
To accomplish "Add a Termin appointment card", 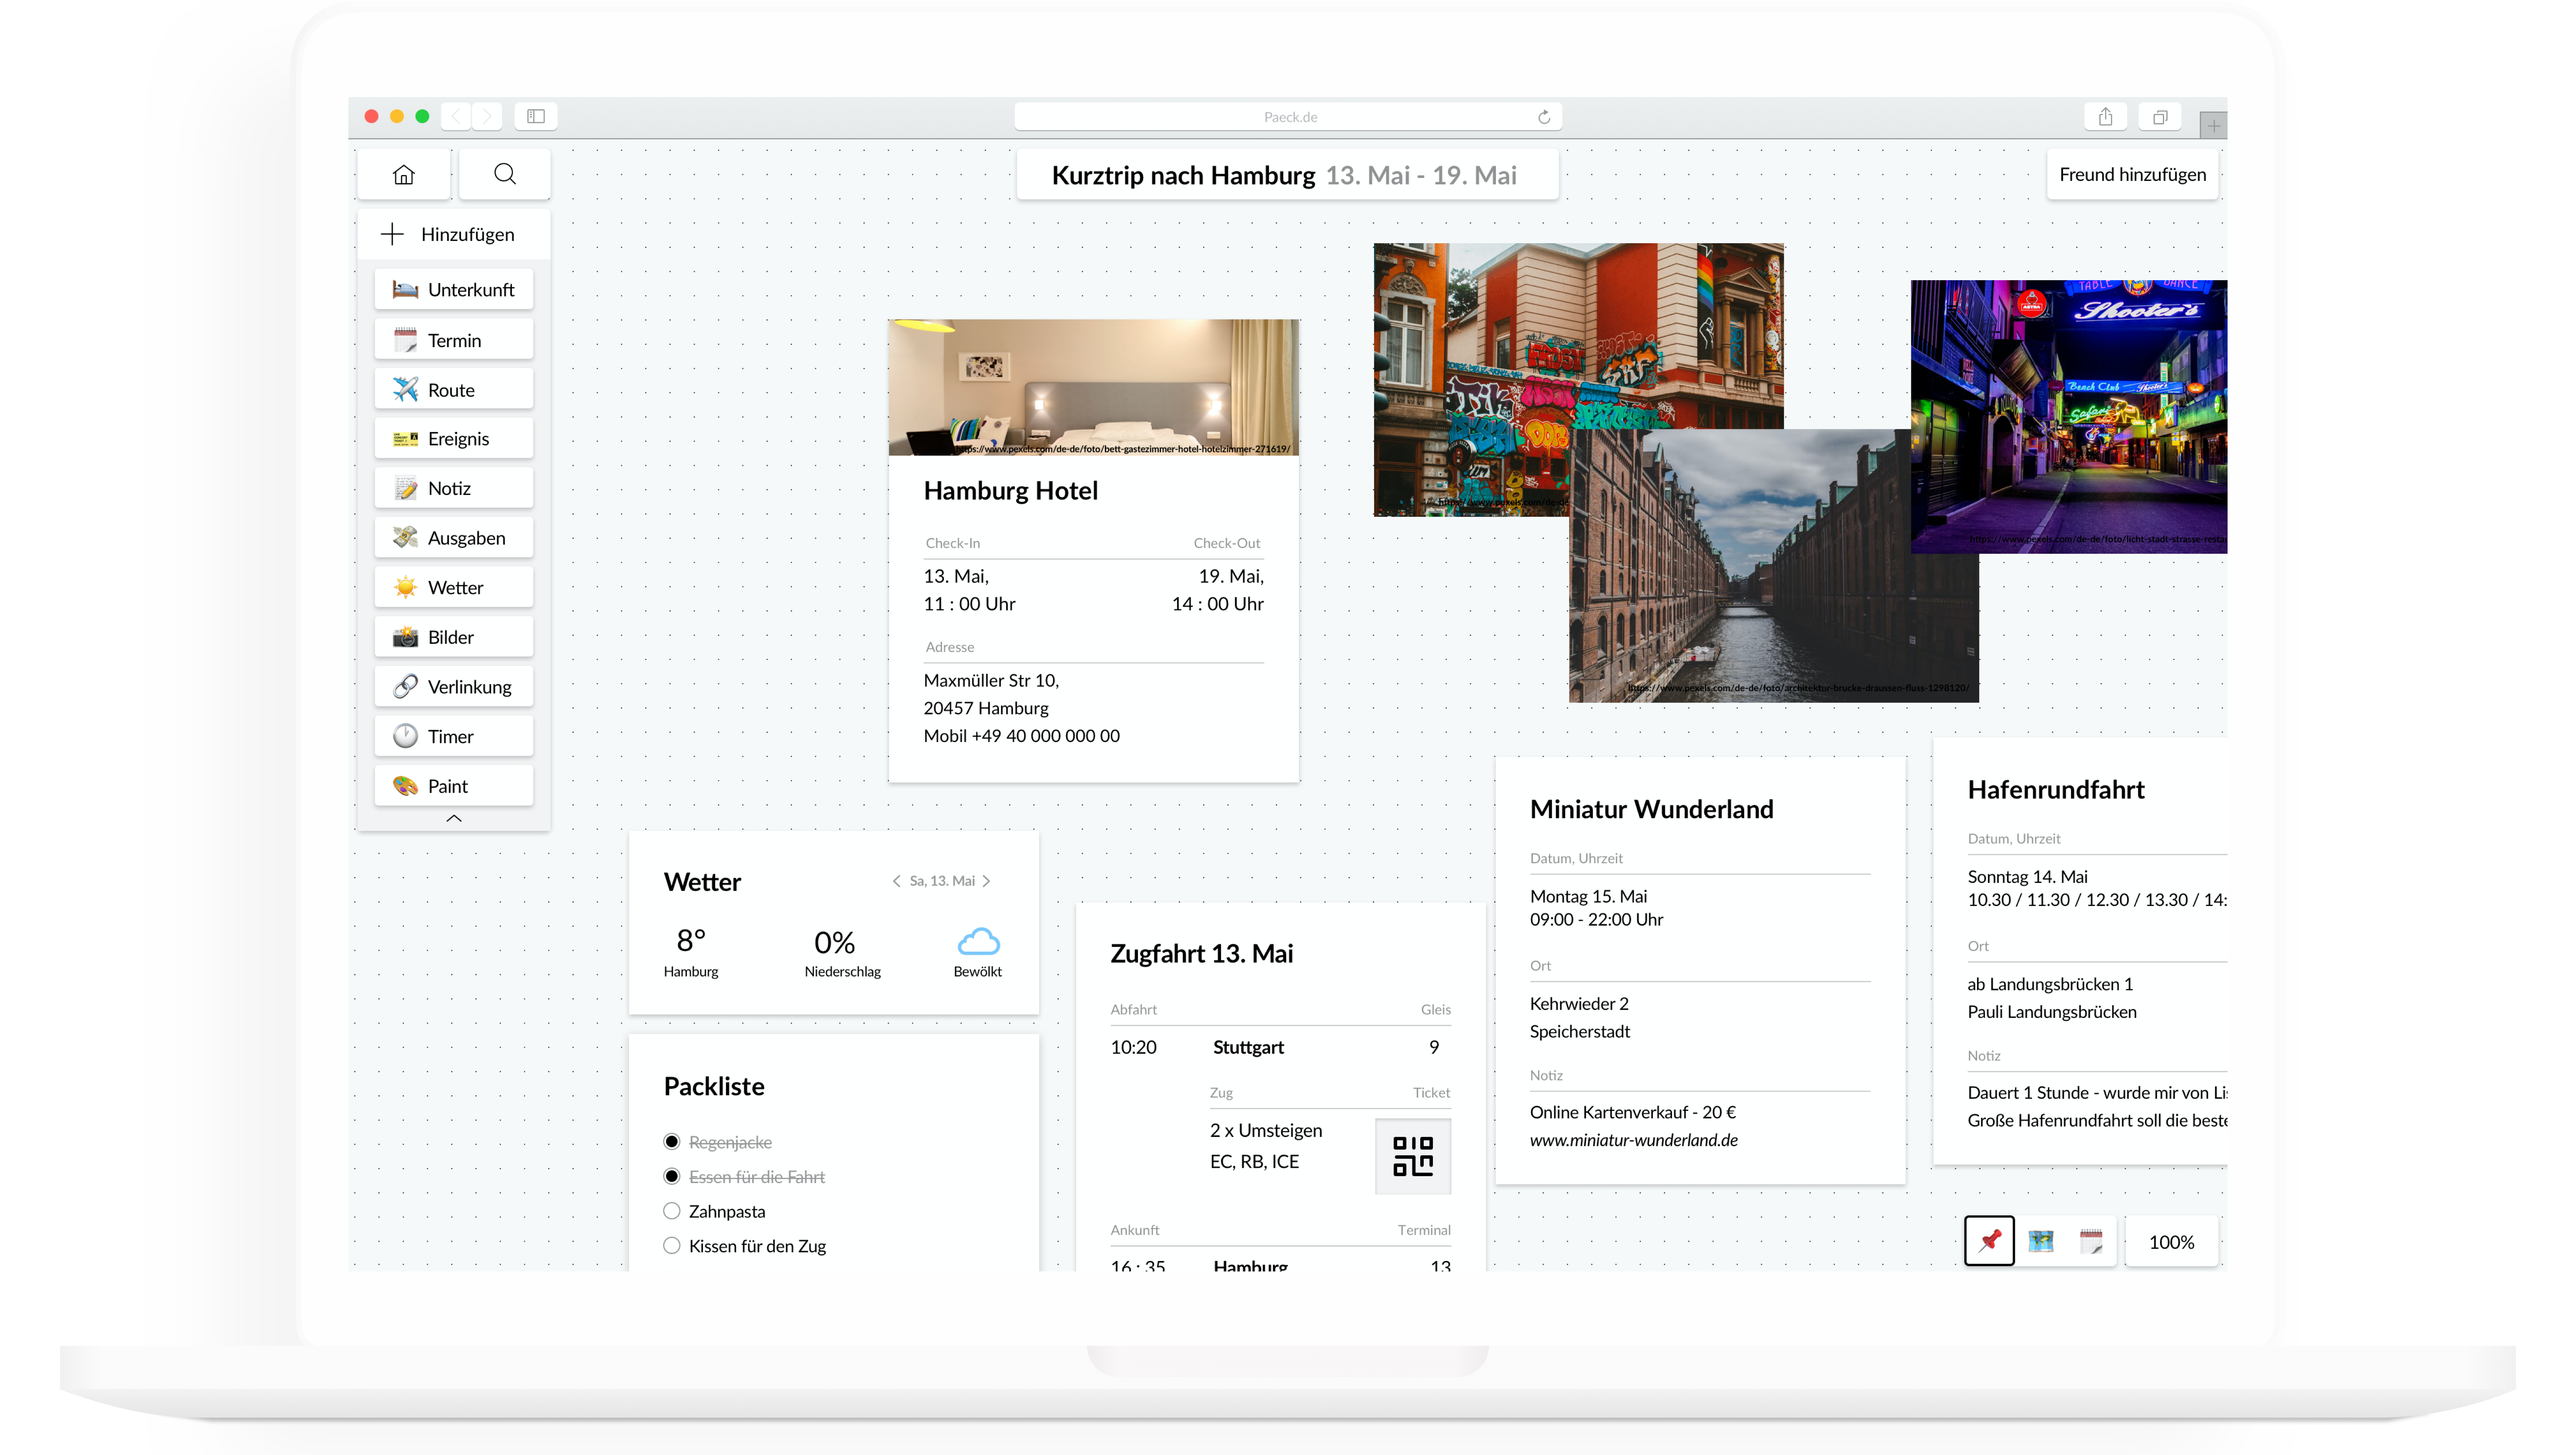I will (x=454, y=340).
